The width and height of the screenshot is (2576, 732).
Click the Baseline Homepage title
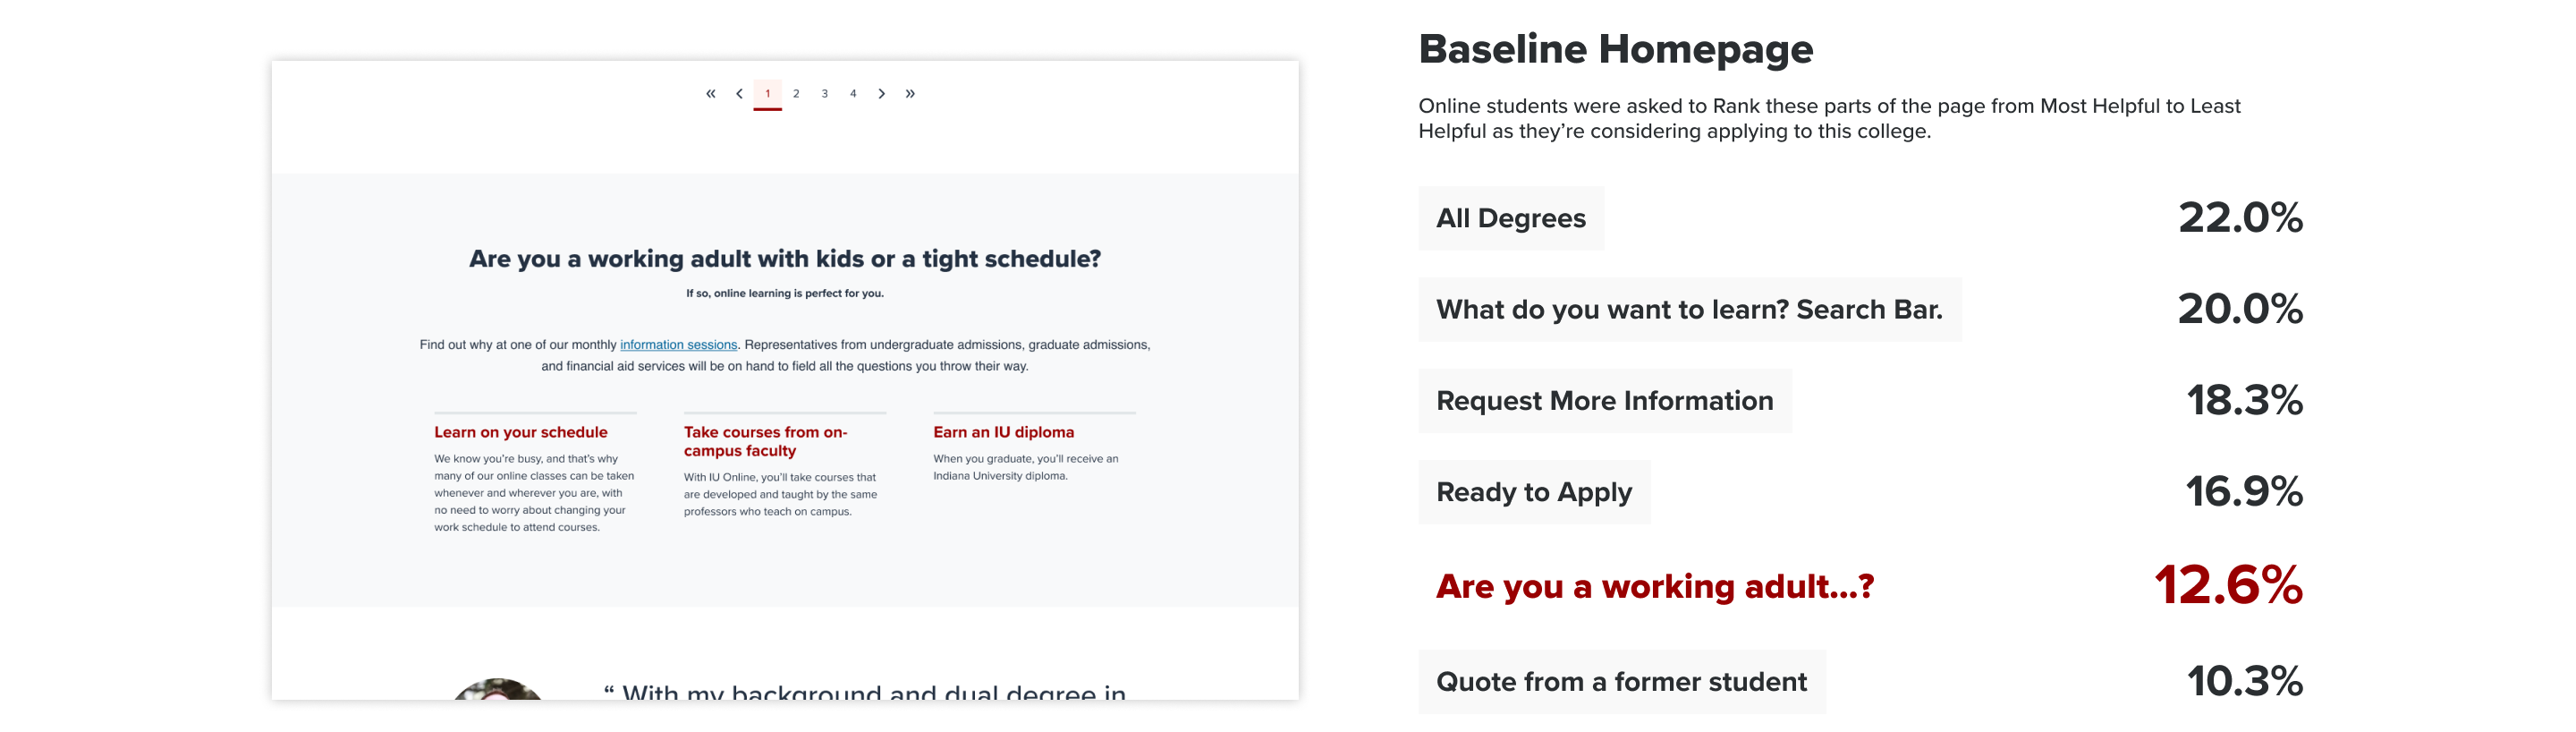(x=1615, y=49)
